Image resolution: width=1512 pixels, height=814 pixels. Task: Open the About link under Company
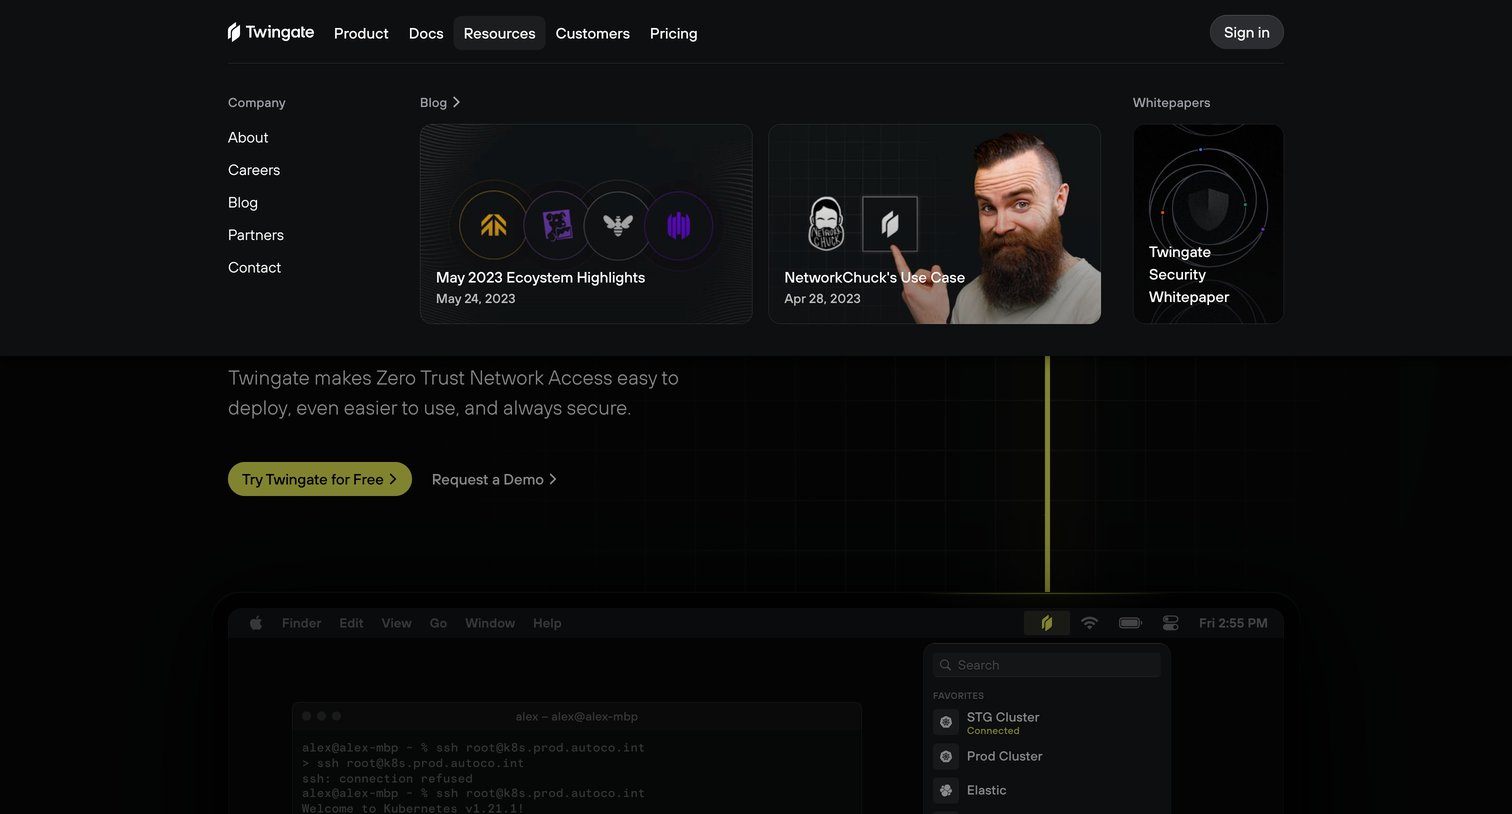click(x=248, y=137)
